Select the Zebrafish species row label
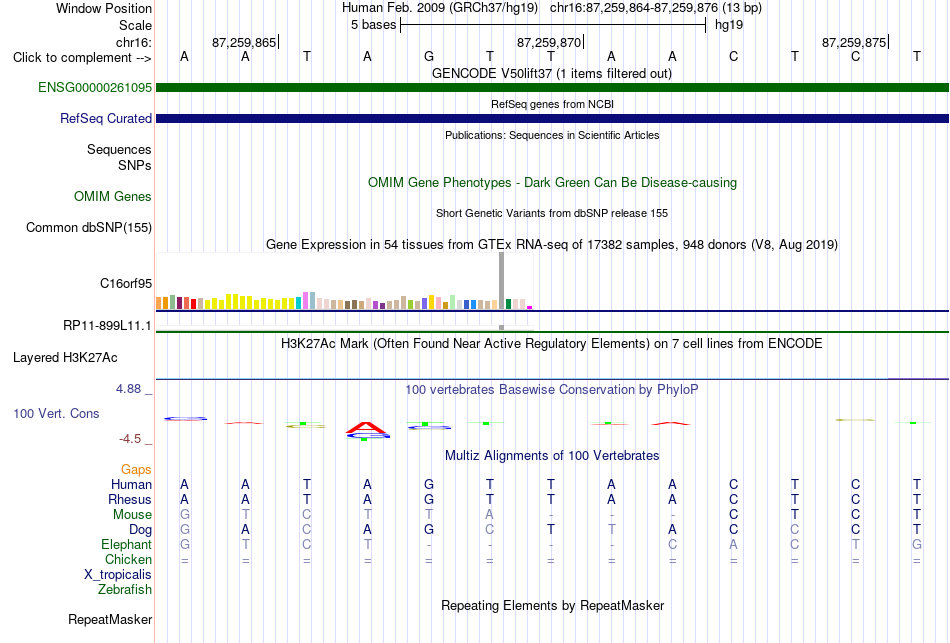 [x=125, y=589]
